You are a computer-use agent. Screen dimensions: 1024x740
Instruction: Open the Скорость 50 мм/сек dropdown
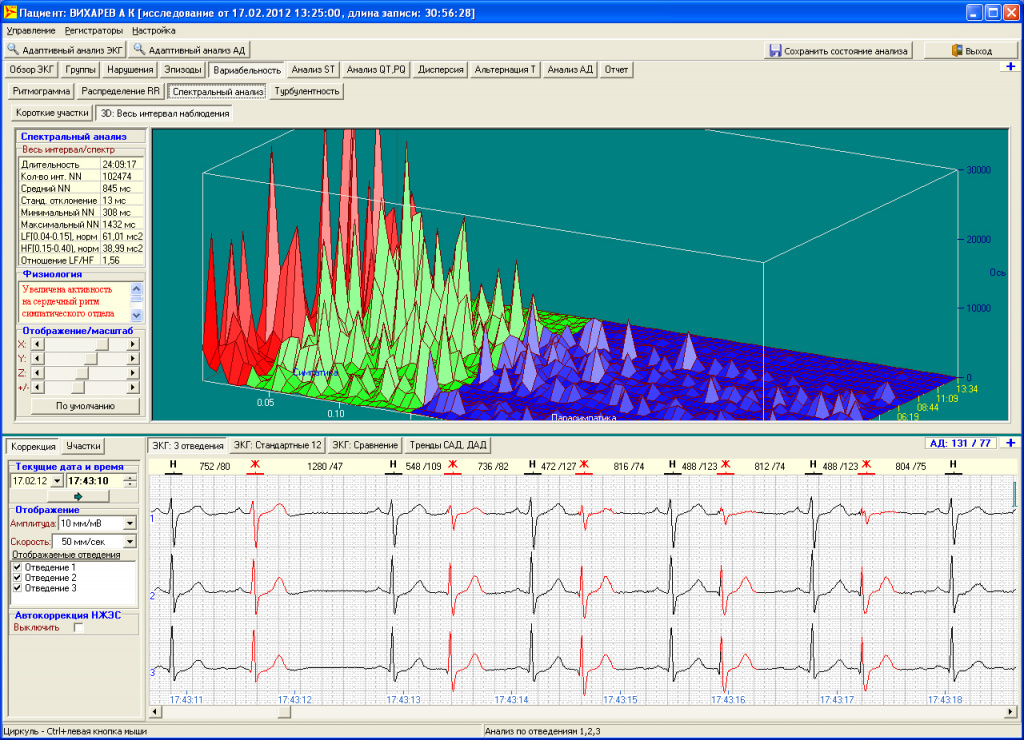point(130,541)
